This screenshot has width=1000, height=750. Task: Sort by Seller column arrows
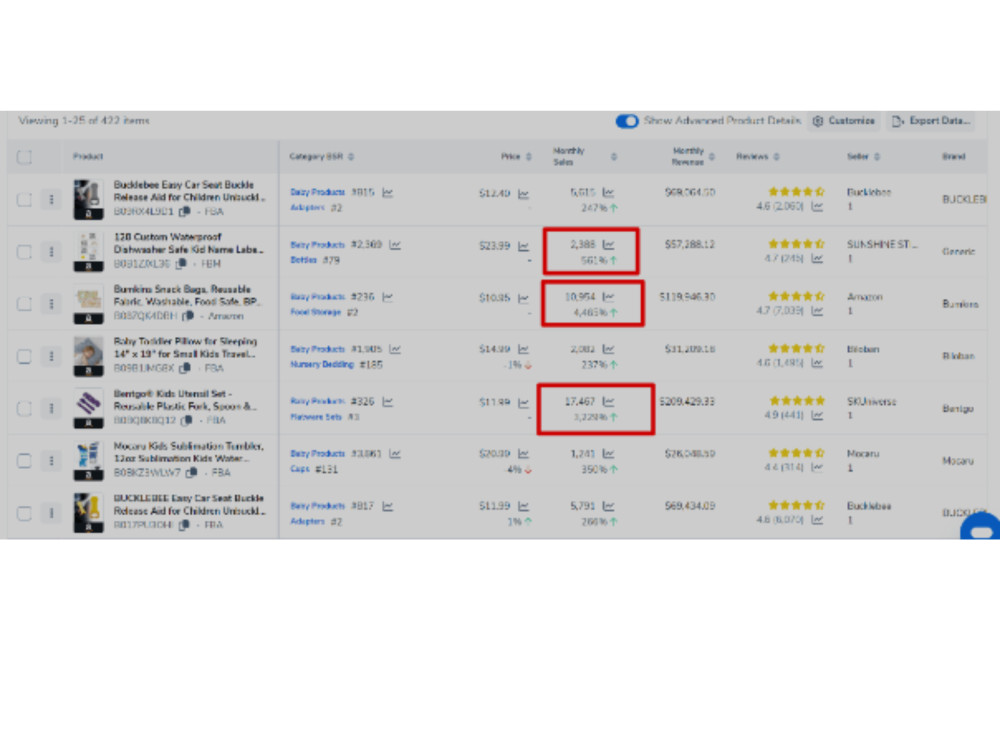pos(877,157)
